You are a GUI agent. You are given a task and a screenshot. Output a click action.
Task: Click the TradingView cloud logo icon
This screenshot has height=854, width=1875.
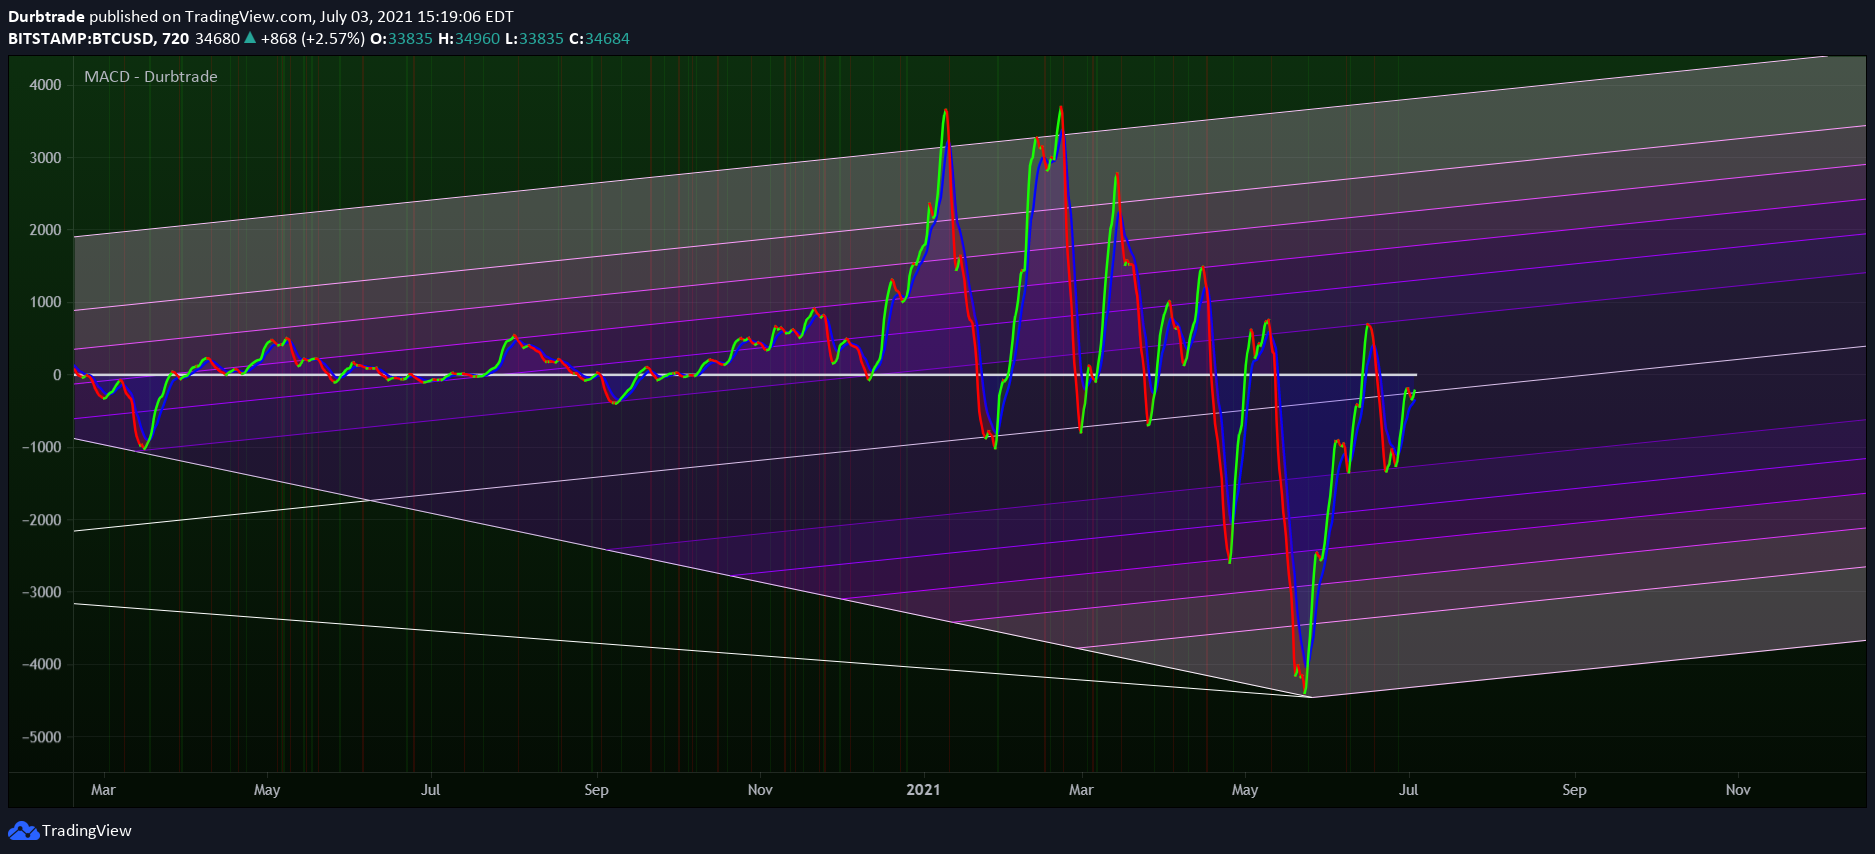[x=23, y=831]
